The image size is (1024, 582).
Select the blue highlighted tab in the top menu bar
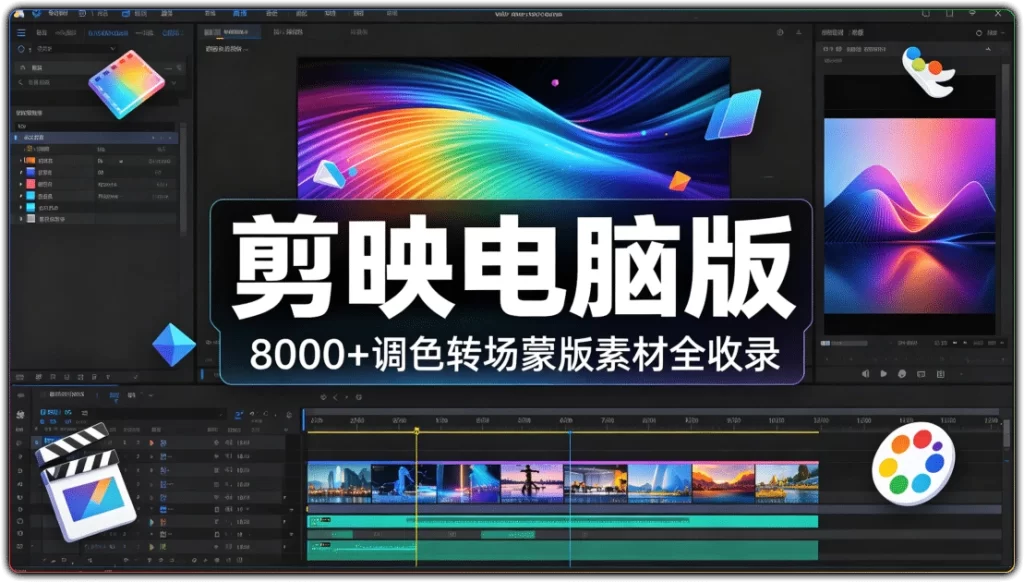(240, 13)
